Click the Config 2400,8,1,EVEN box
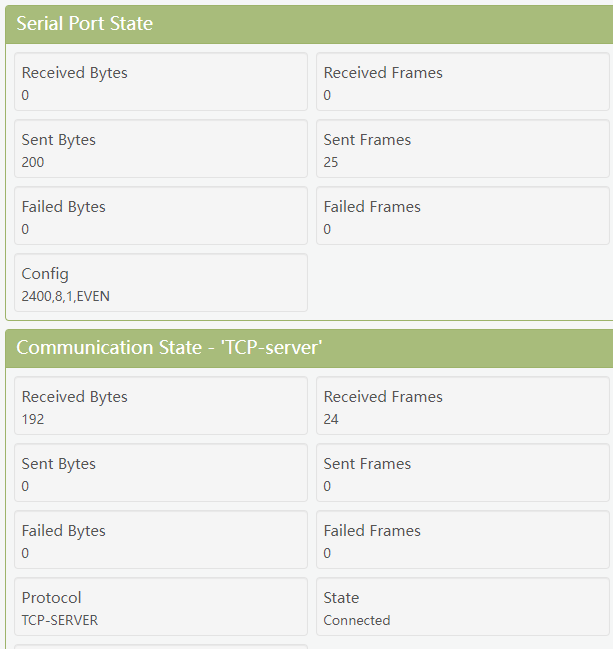Viewport: 613px width, 649px height. [x=161, y=283]
